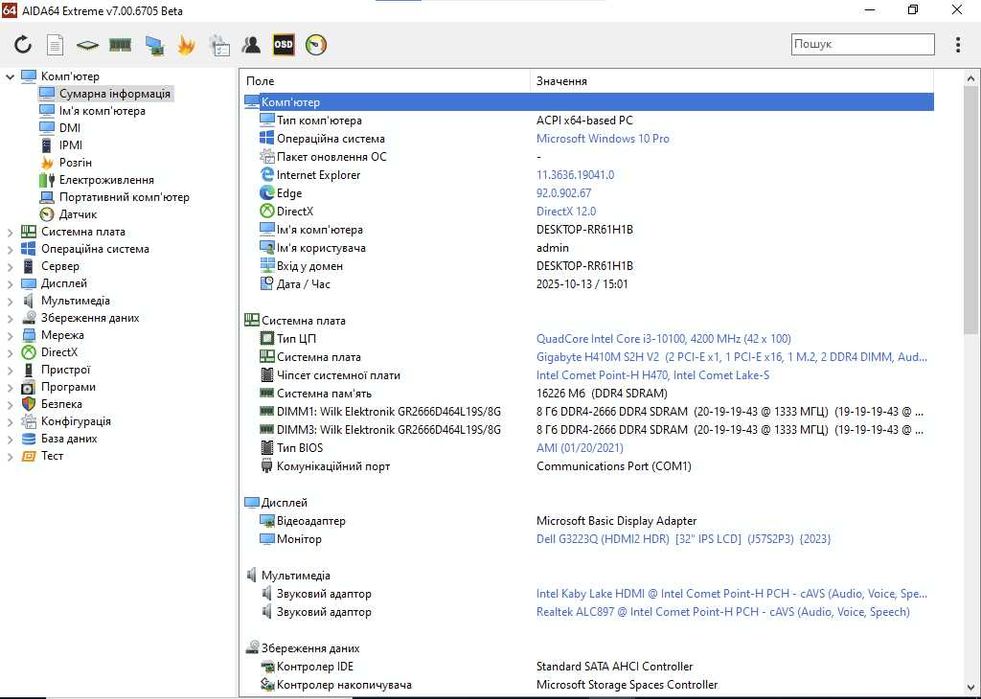Click the database icon beside База даних
981x699 pixels.
point(29,439)
